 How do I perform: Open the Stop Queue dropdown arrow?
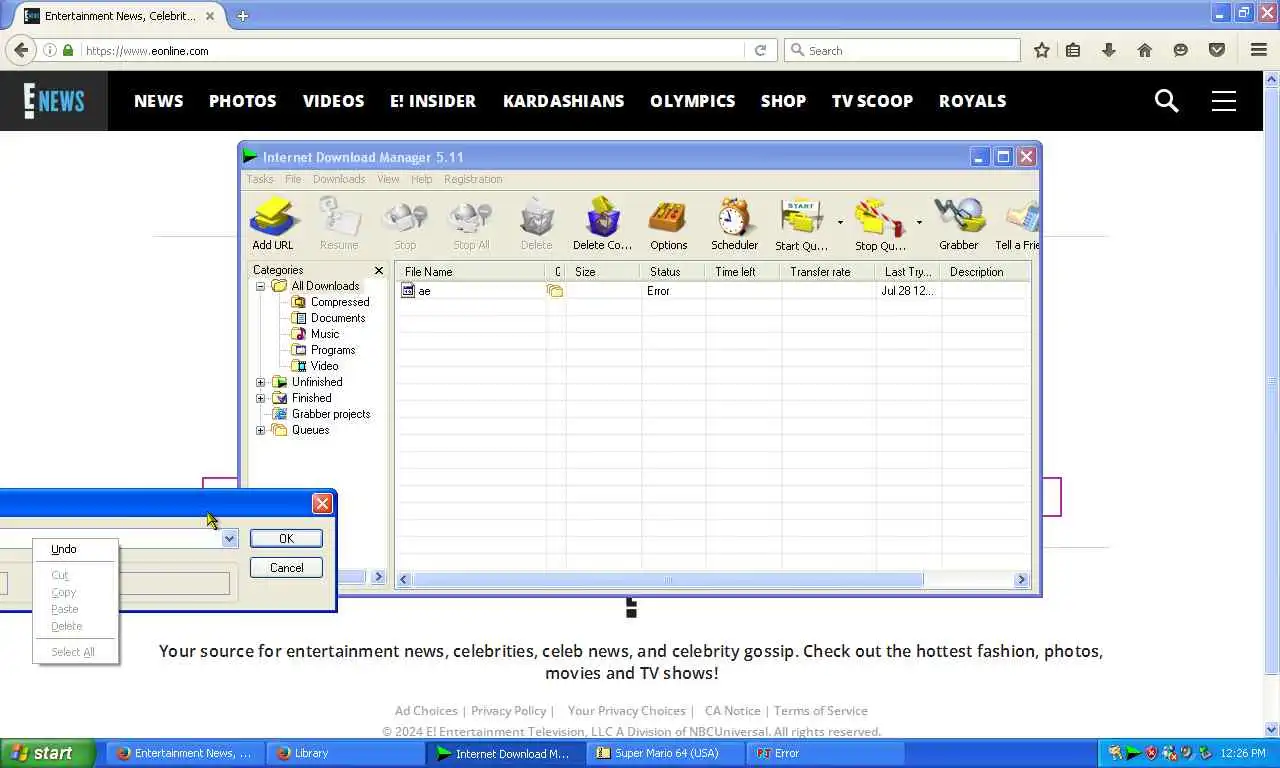pos(919,223)
